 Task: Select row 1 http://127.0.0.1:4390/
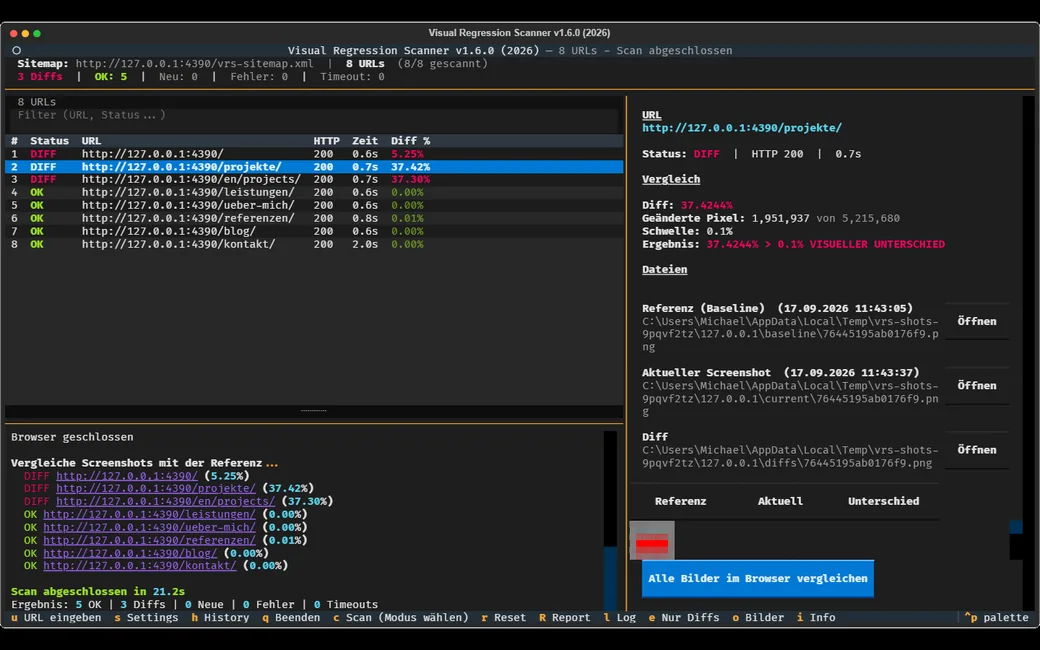click(314, 154)
